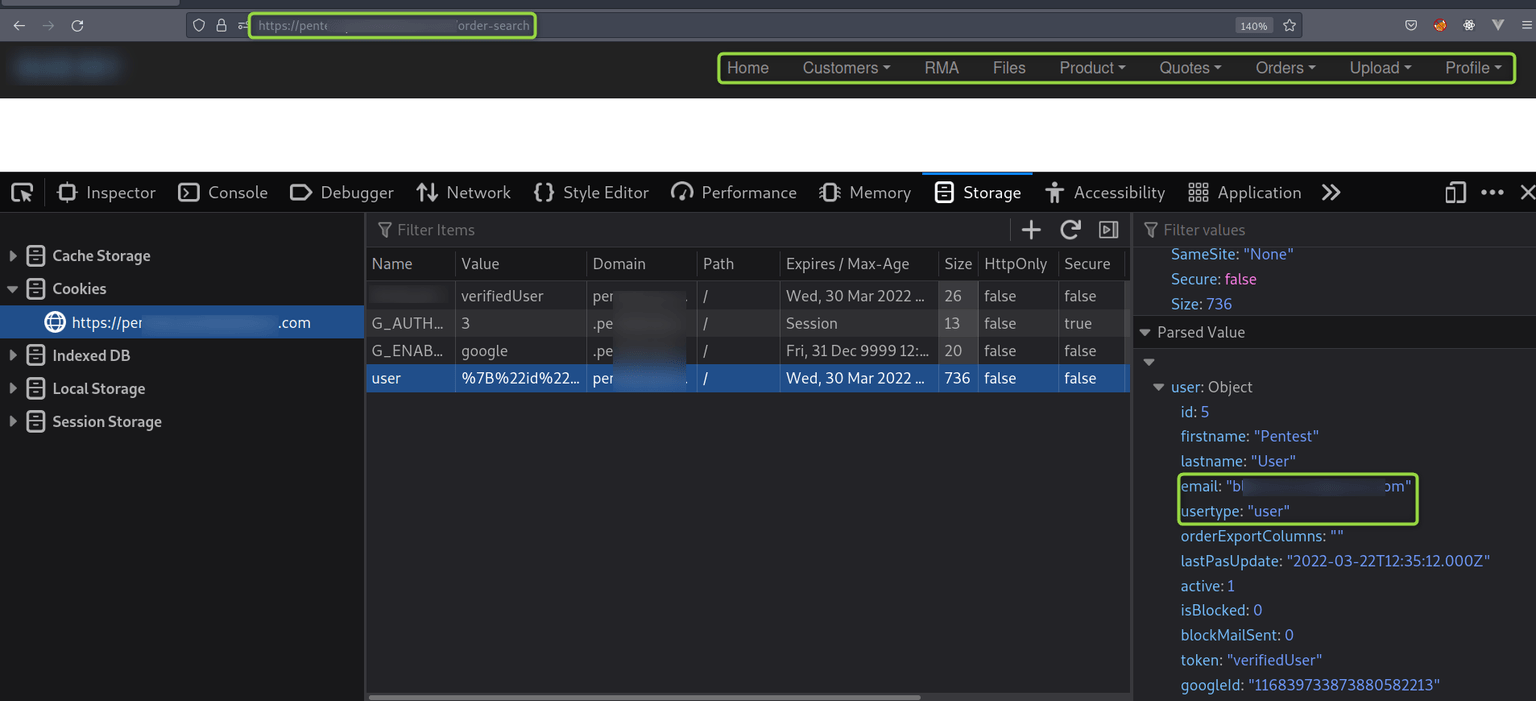
Task: Reload the page from browser toolbar
Action: tap(77, 26)
